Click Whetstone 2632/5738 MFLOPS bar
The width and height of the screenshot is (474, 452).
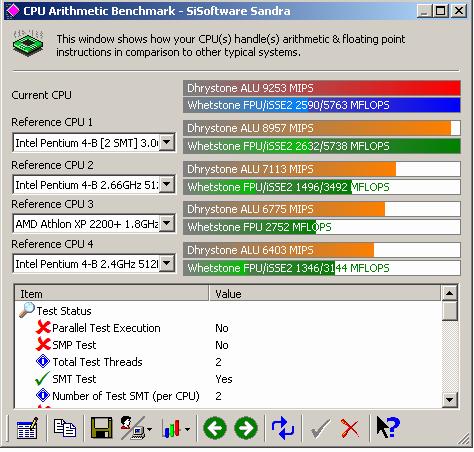tap(322, 146)
